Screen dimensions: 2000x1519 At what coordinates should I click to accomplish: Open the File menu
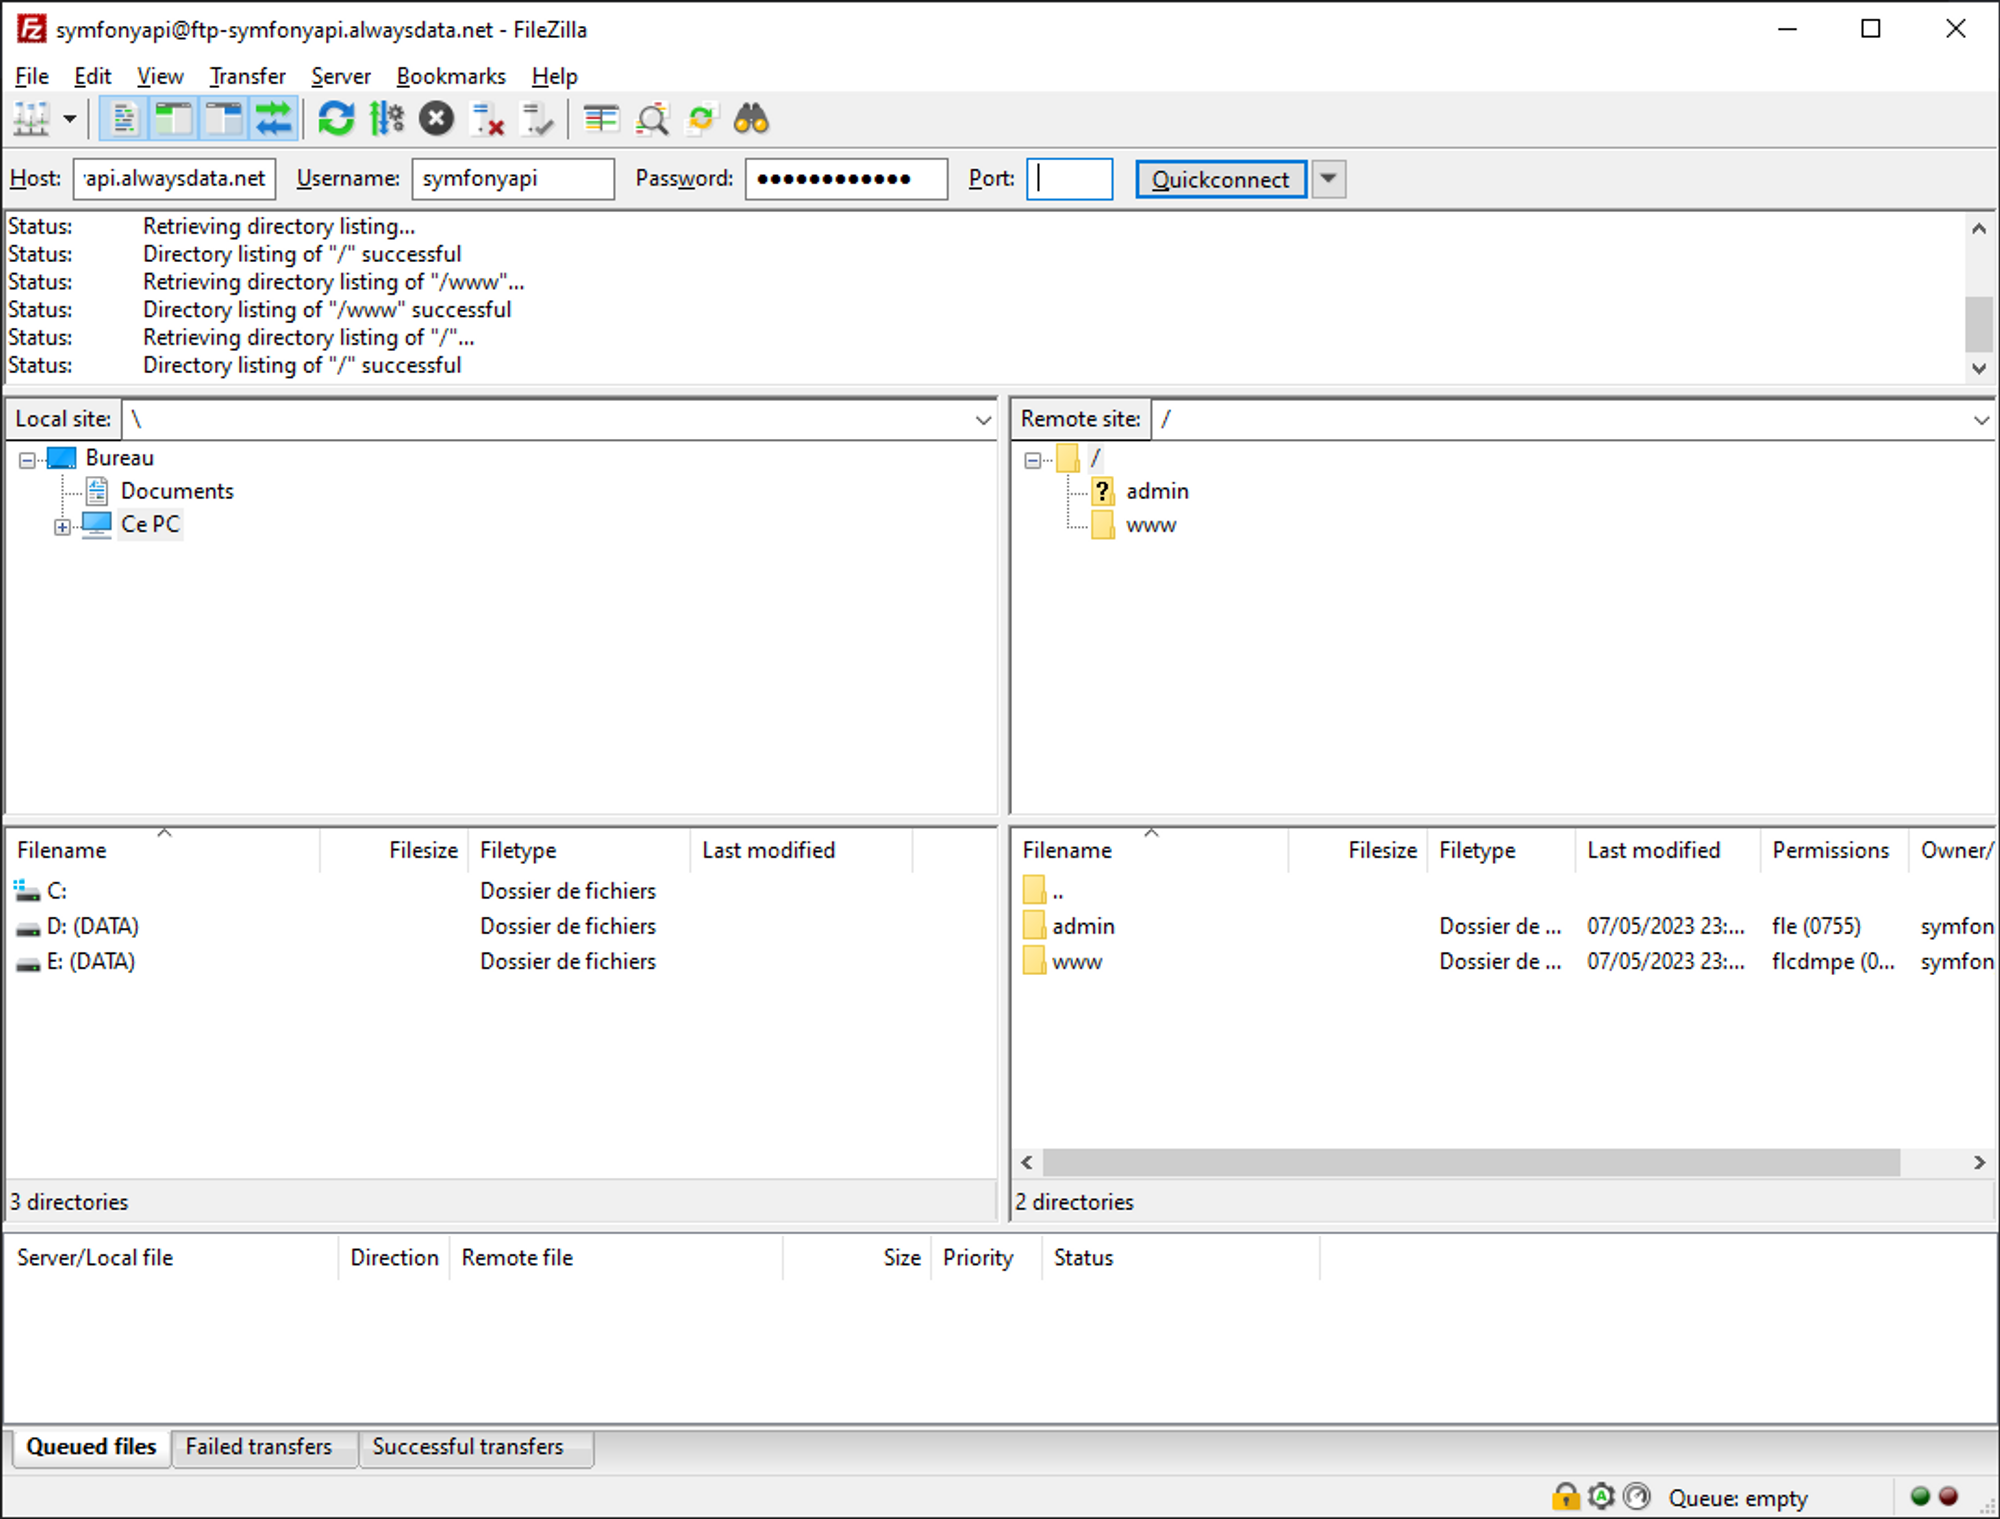tap(32, 76)
